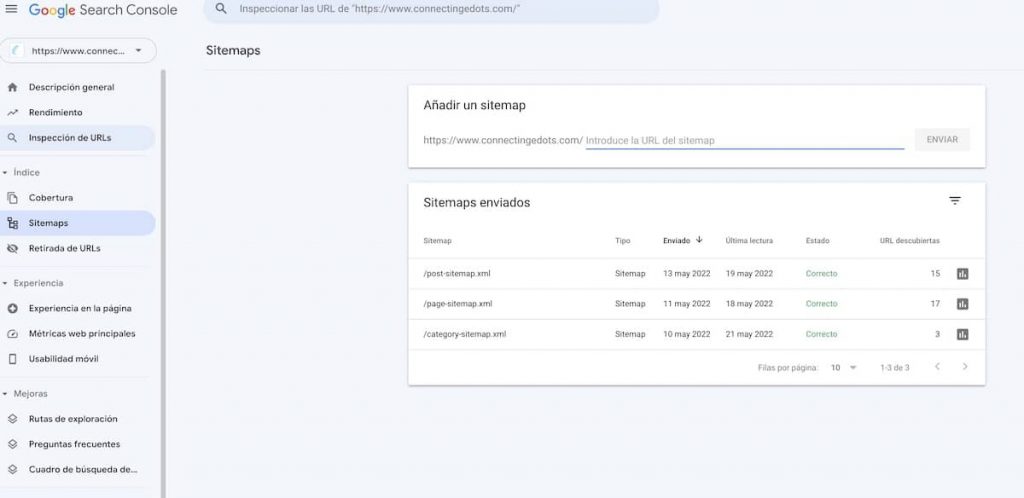Click the filter icon in Sitemaps enviados
This screenshot has height=498, width=1024.
(954, 201)
